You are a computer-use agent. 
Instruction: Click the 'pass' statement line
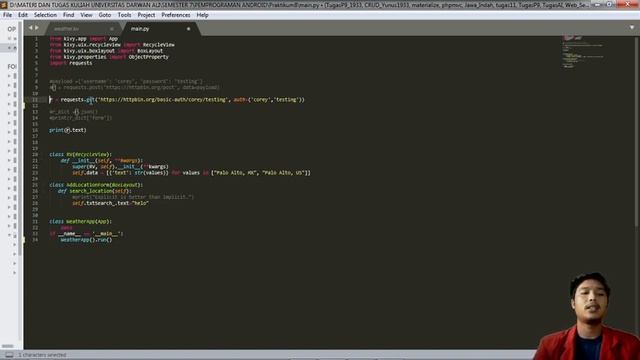66,228
